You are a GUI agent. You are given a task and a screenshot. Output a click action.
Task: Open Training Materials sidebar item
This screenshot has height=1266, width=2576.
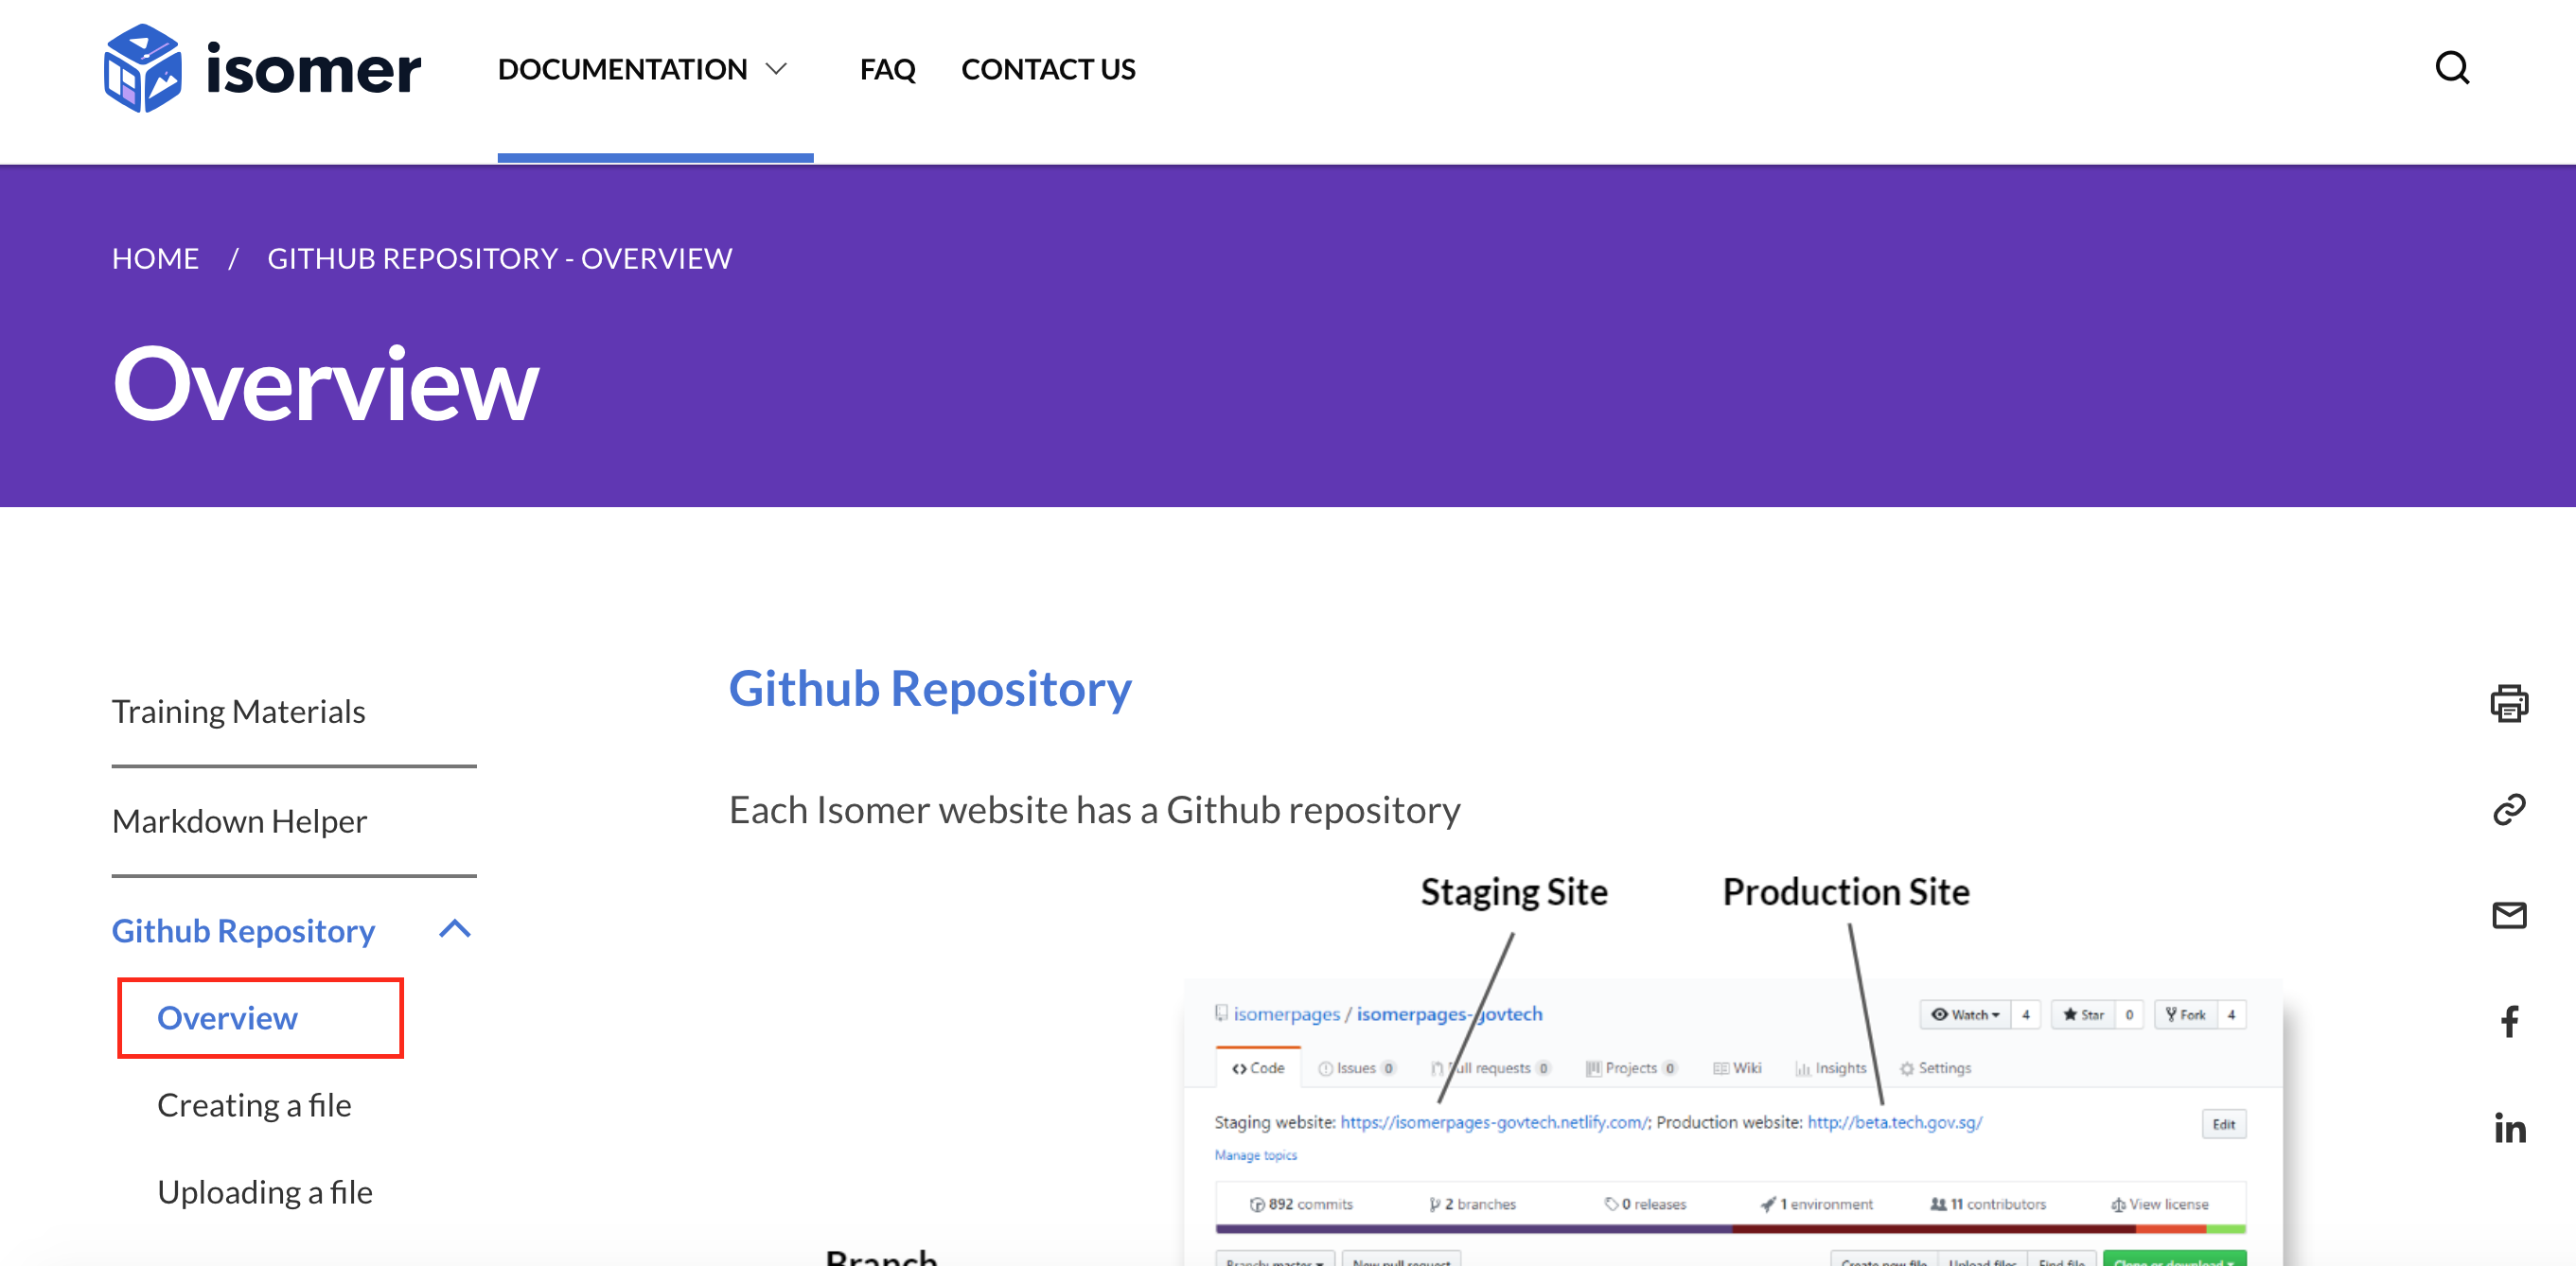238,711
